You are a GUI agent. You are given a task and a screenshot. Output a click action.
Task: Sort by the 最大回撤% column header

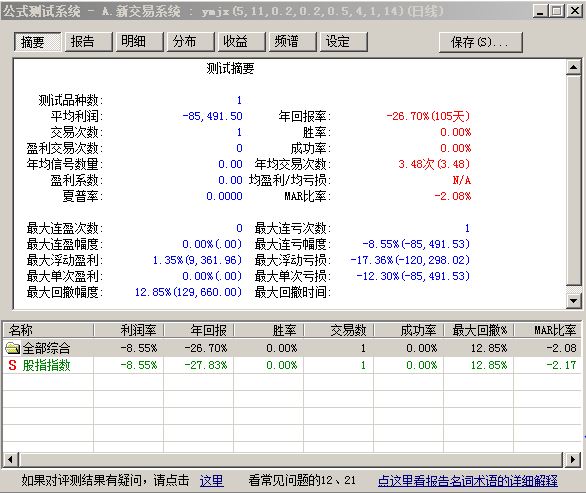coord(479,330)
